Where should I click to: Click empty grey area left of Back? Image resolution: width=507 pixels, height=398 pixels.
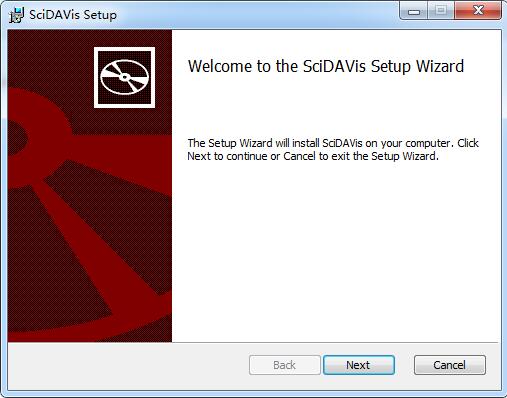point(128,366)
